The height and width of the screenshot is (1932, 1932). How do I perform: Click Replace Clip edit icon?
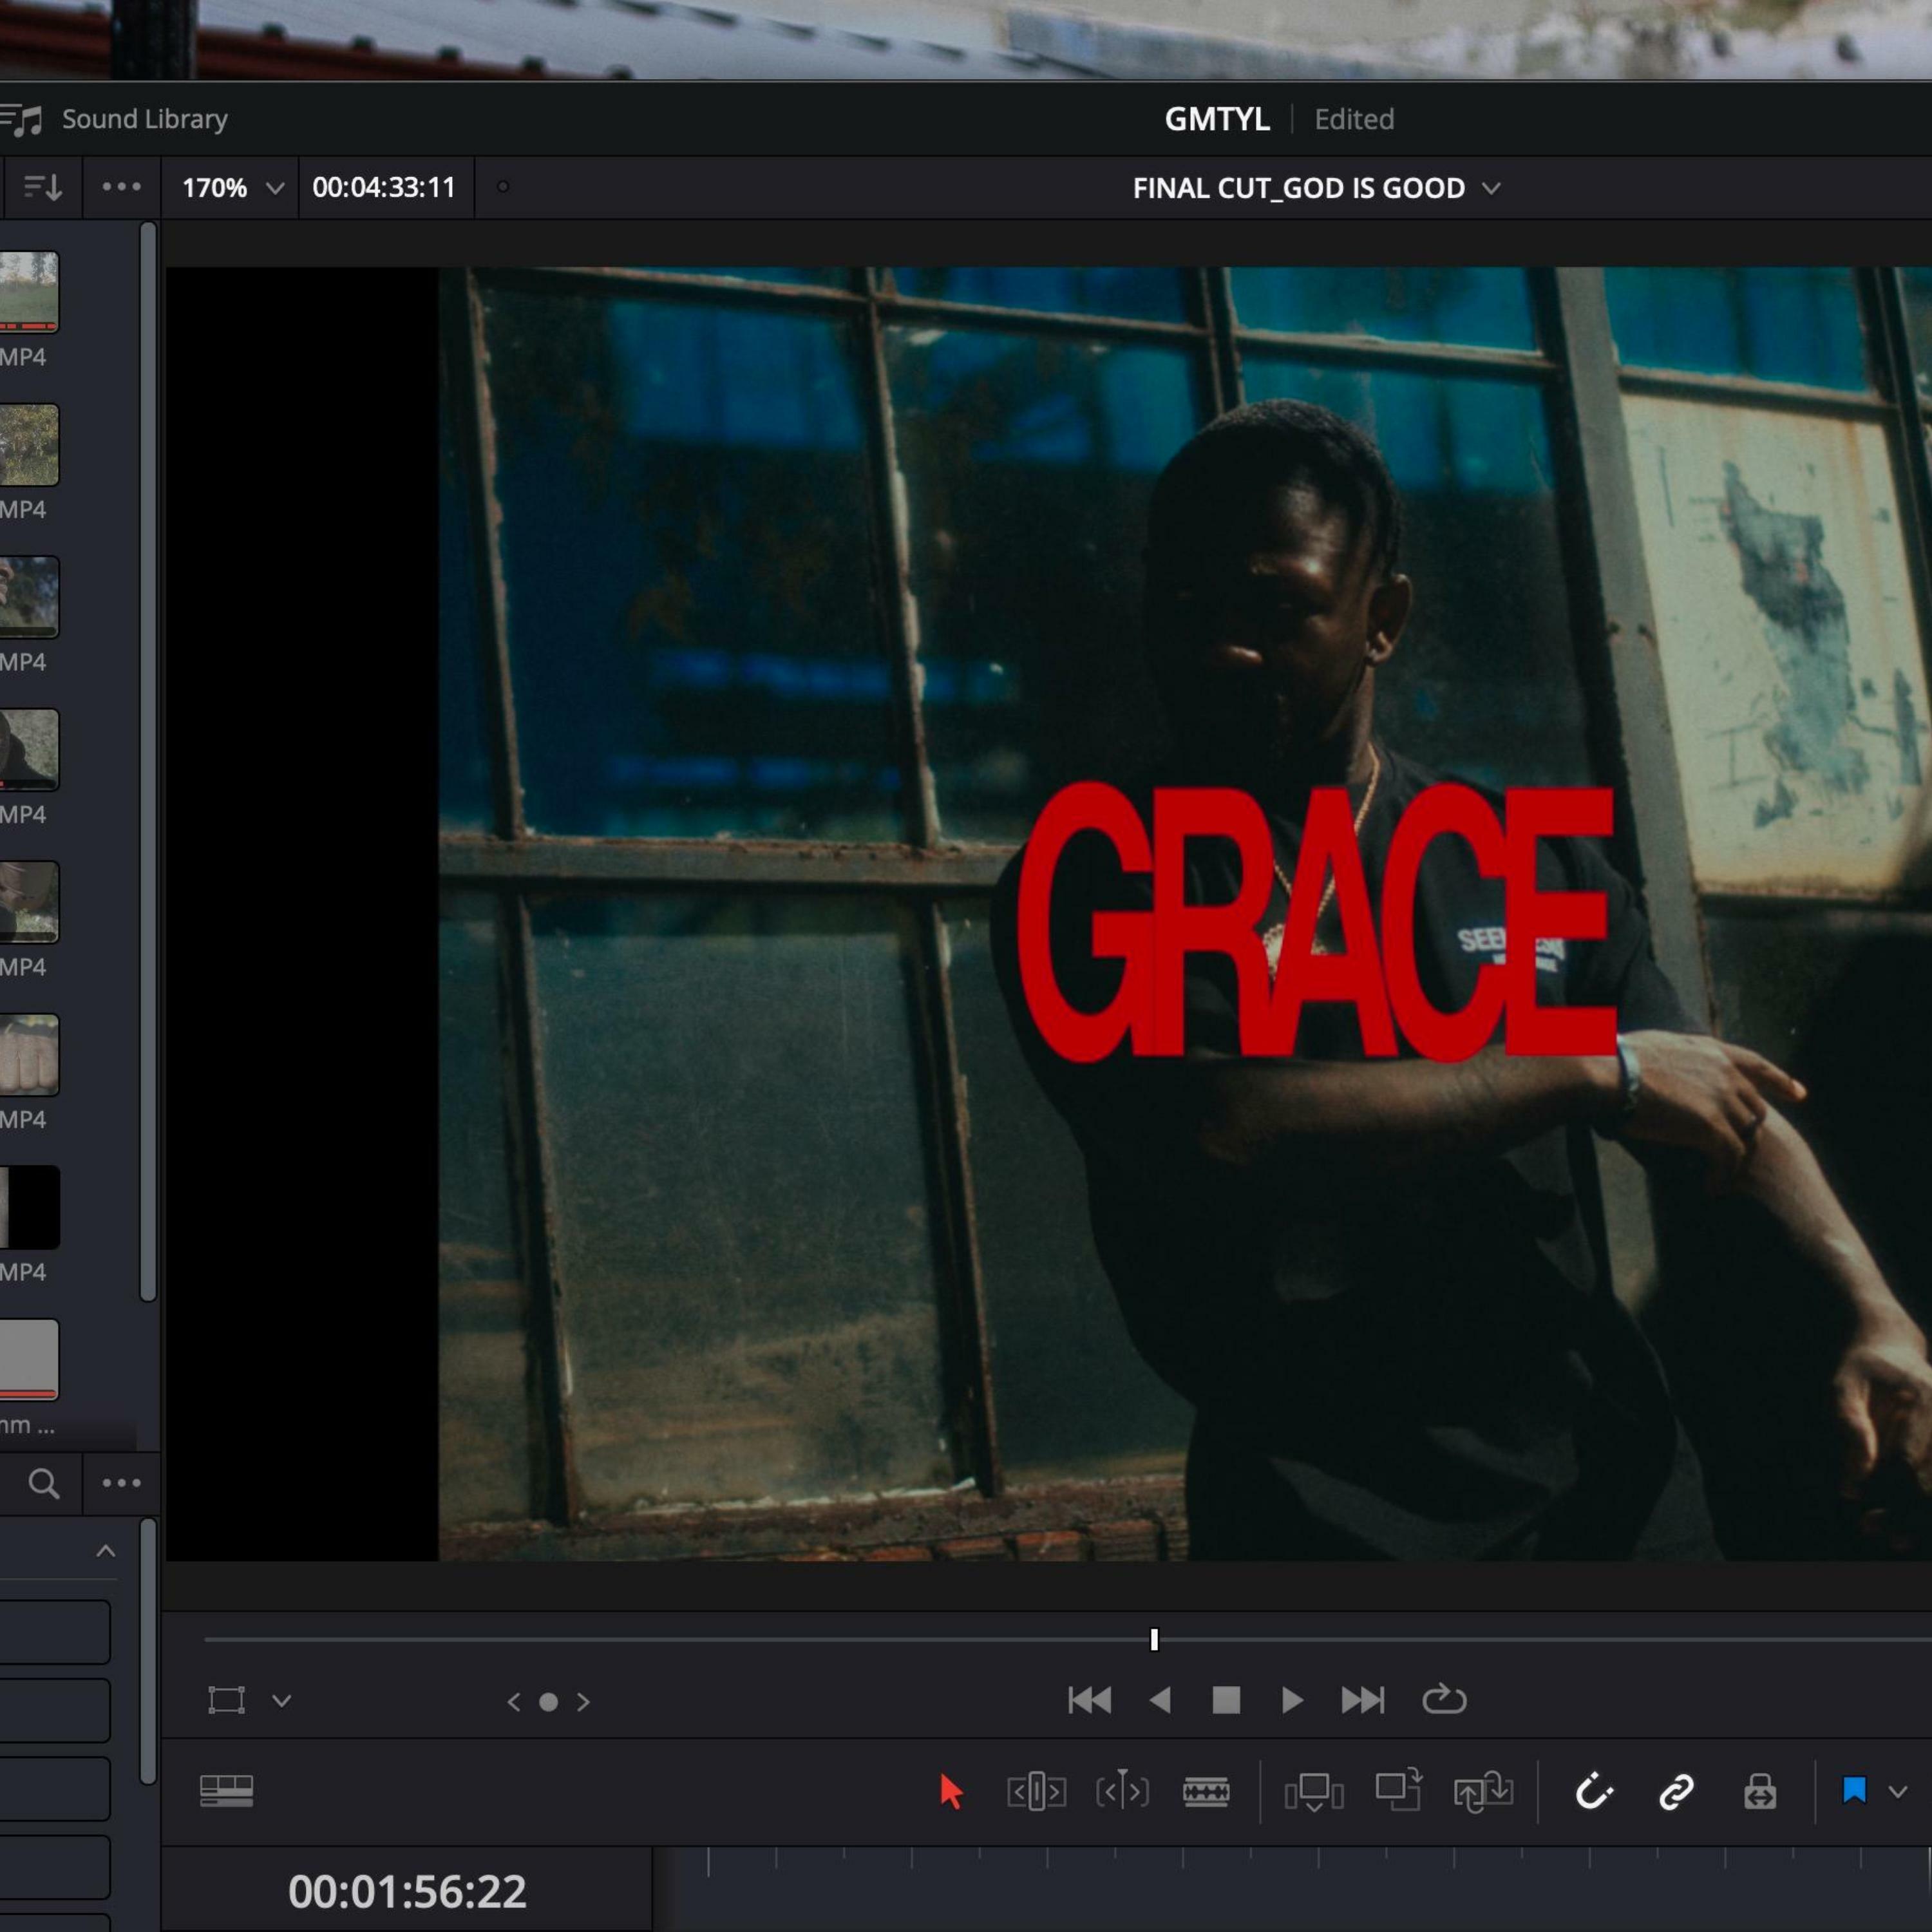(x=1483, y=1791)
